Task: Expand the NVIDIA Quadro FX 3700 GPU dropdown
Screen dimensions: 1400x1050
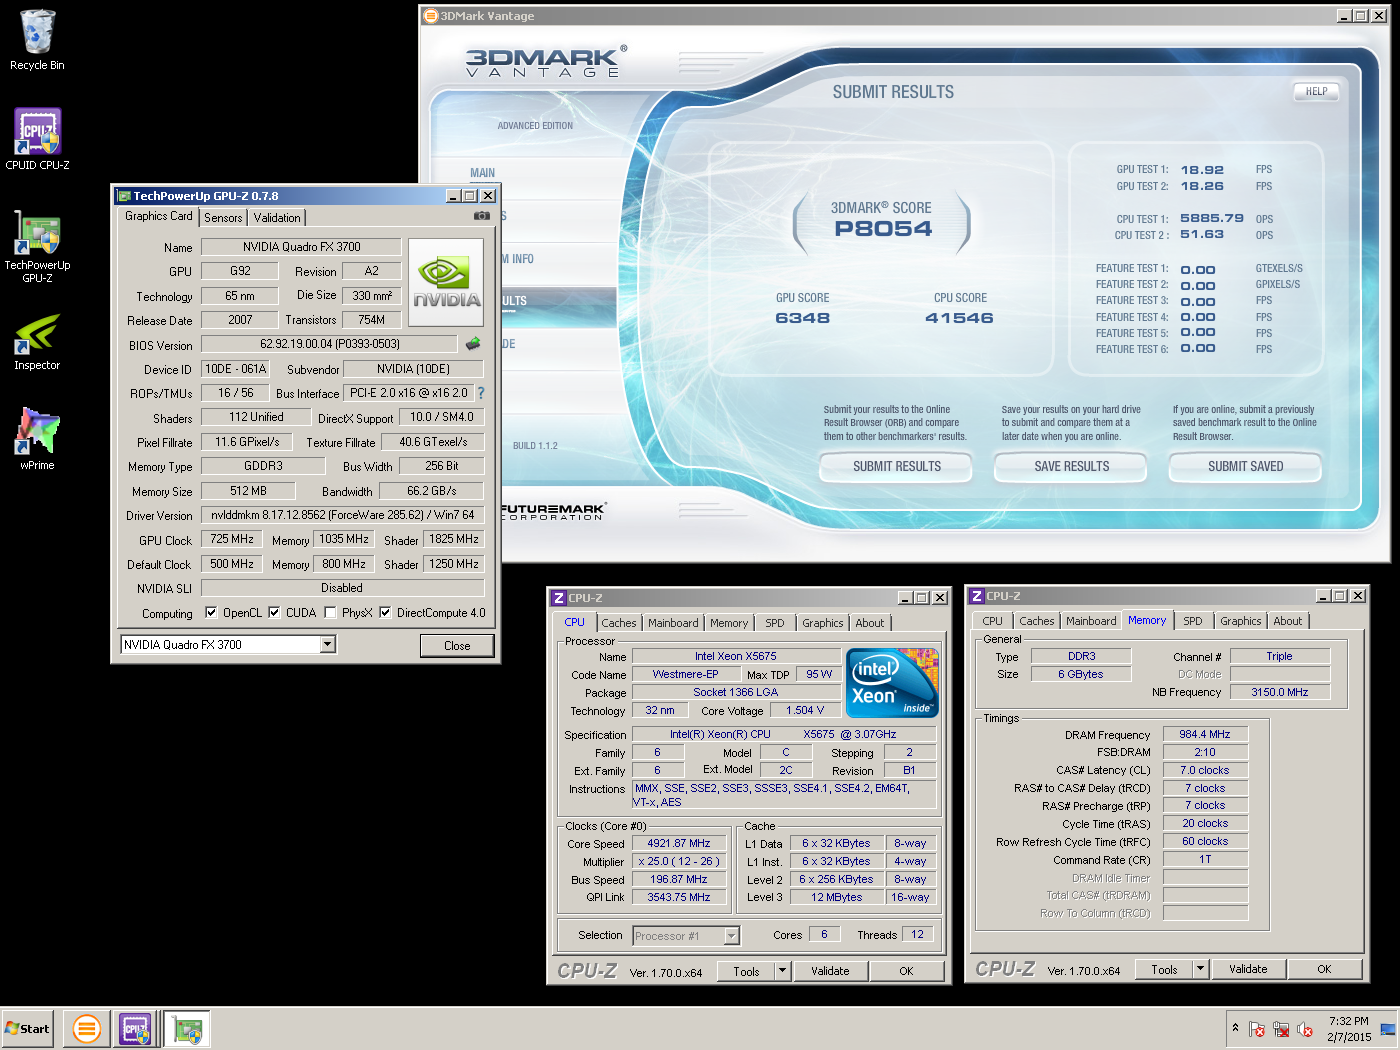Action: click(327, 645)
